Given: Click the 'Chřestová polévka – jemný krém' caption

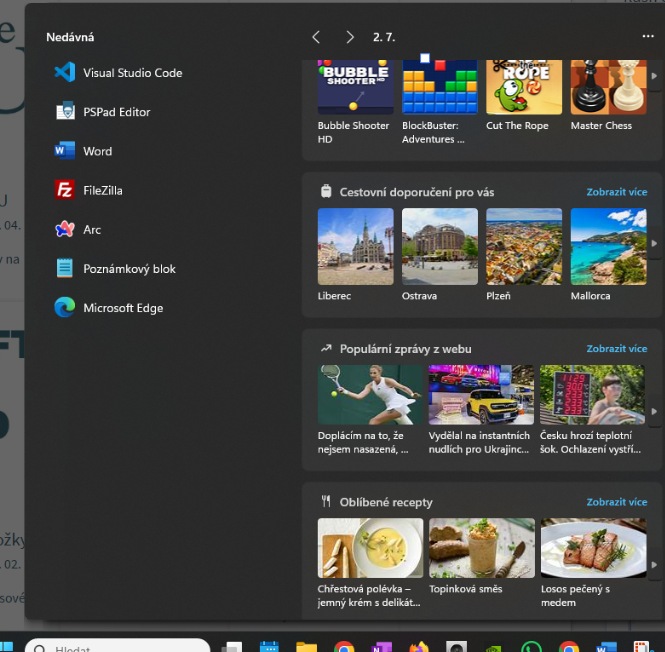Looking at the screenshot, I should pyautogui.click(x=369, y=596).
